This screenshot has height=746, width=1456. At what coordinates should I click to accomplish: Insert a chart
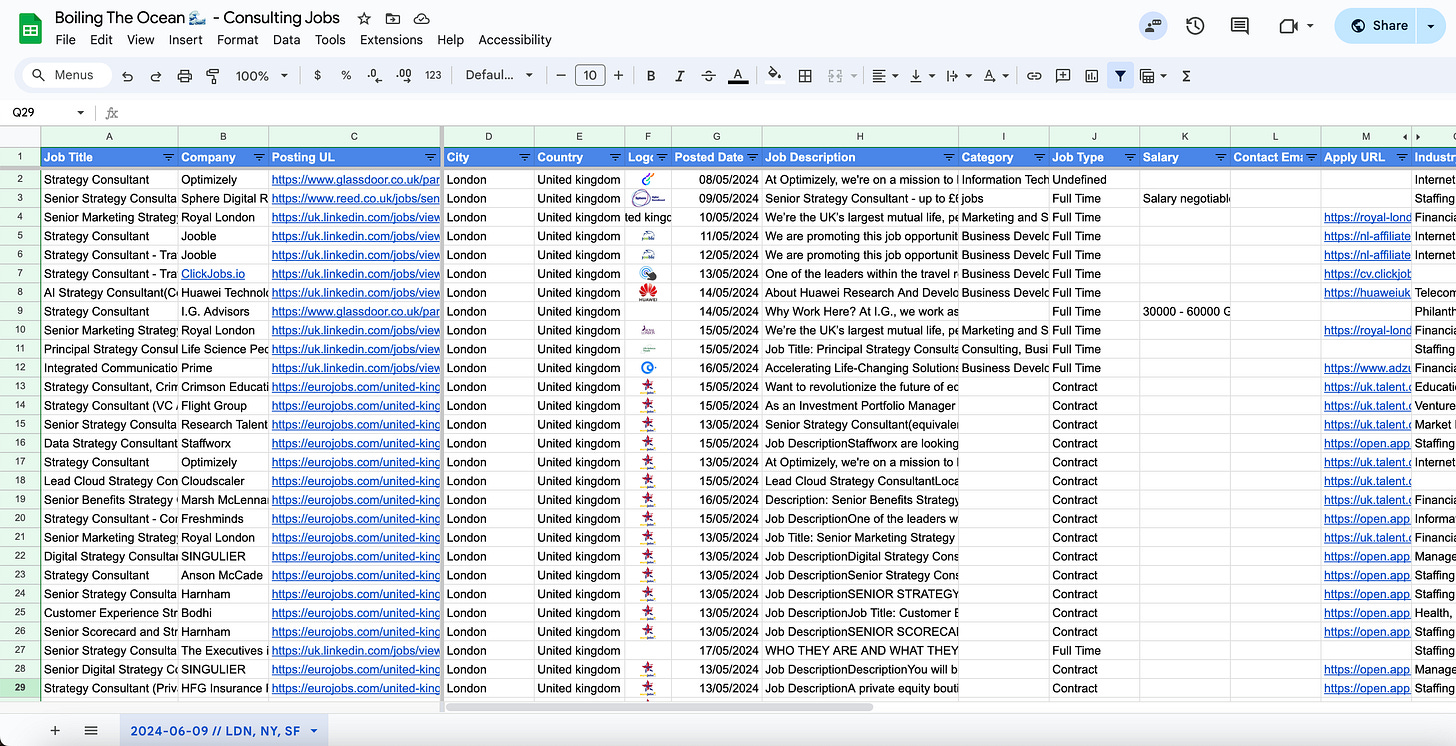(x=1092, y=76)
